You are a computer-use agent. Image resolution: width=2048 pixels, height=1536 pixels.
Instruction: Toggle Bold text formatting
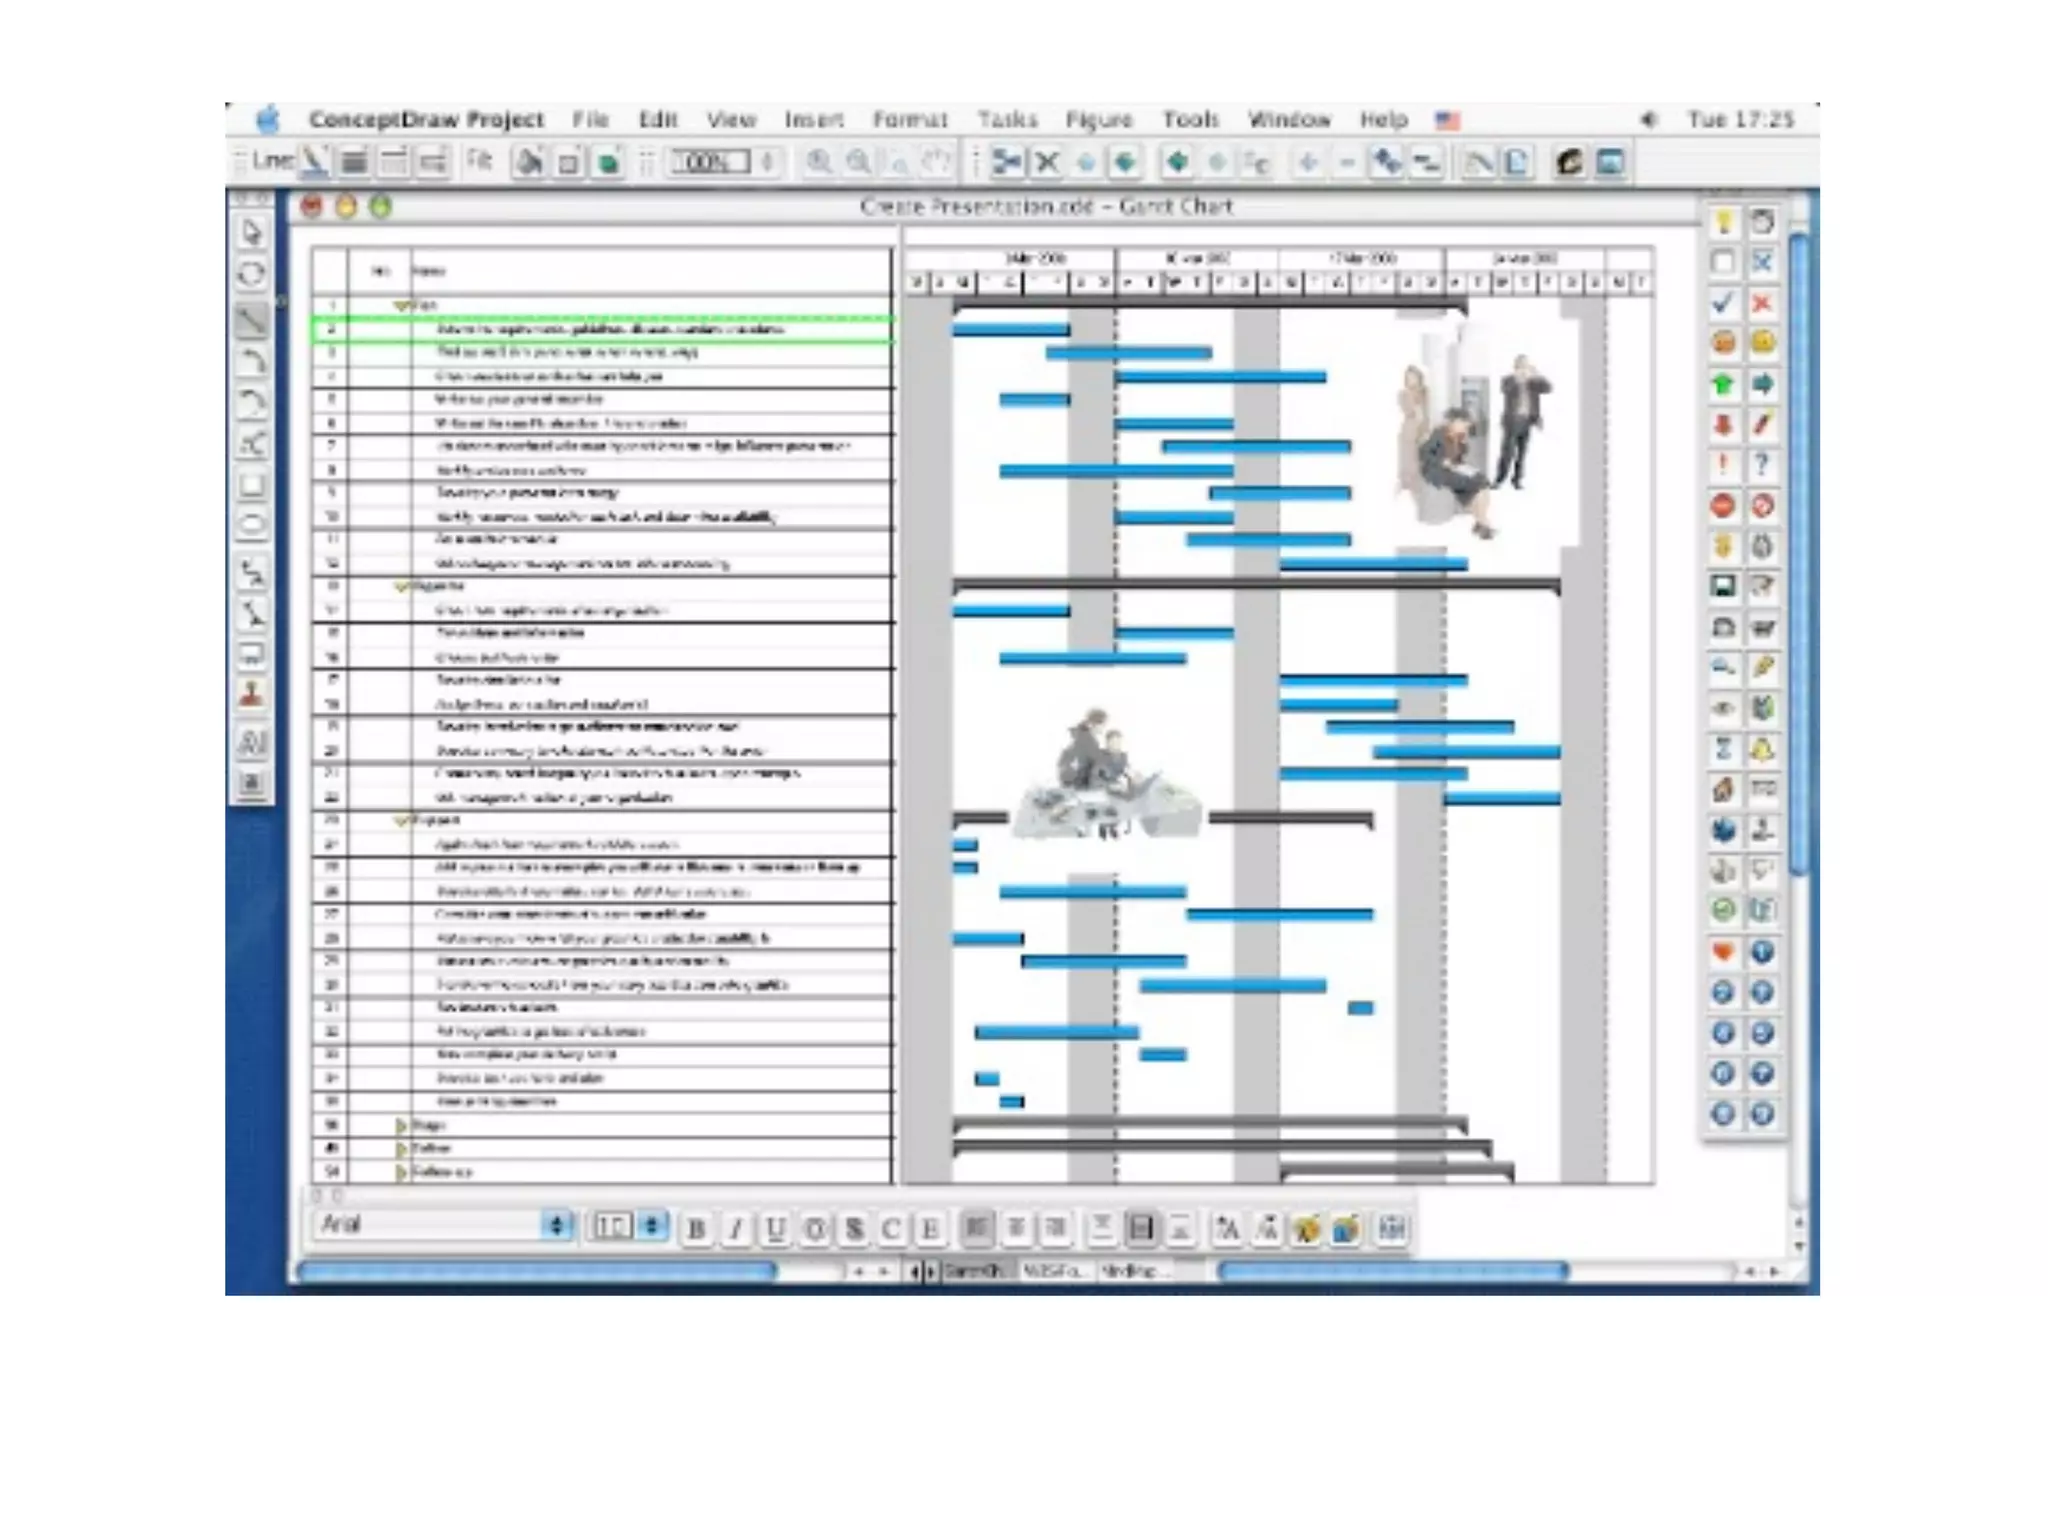pos(697,1228)
